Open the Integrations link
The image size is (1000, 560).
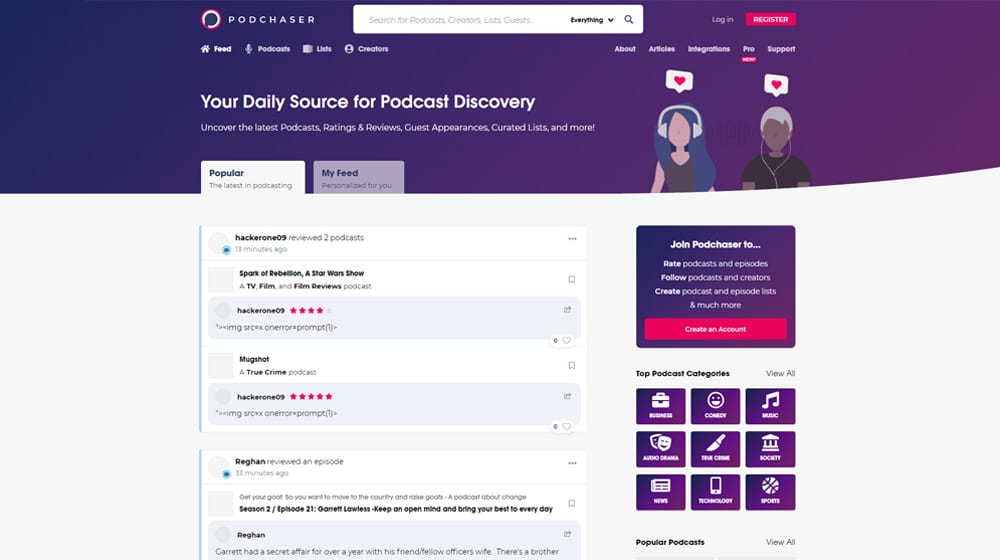click(709, 48)
